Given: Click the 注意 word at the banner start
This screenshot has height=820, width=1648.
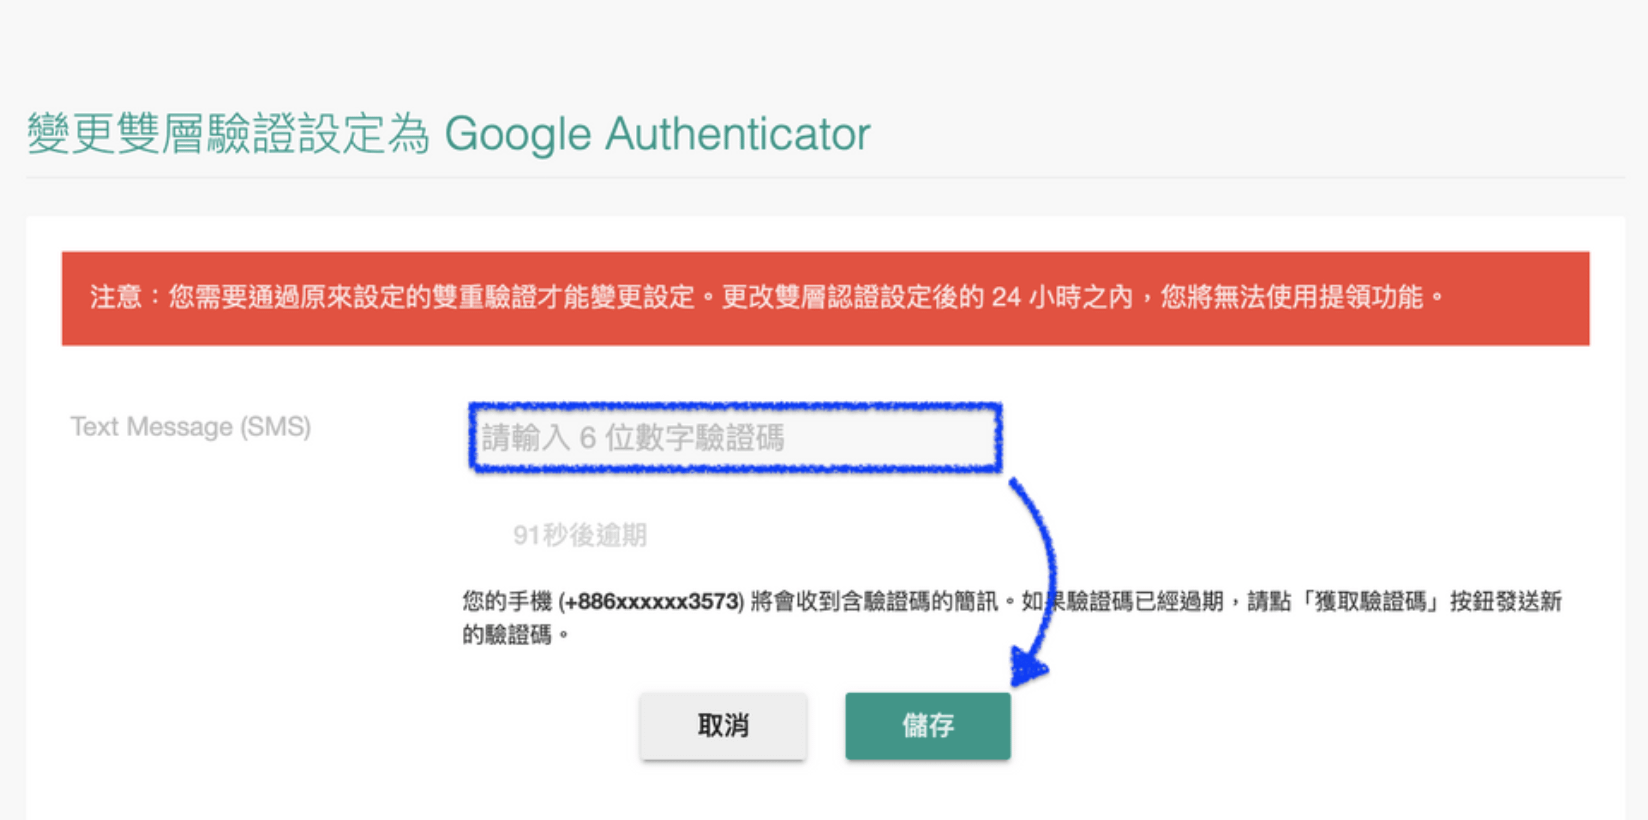Looking at the screenshot, I should click(x=116, y=297).
